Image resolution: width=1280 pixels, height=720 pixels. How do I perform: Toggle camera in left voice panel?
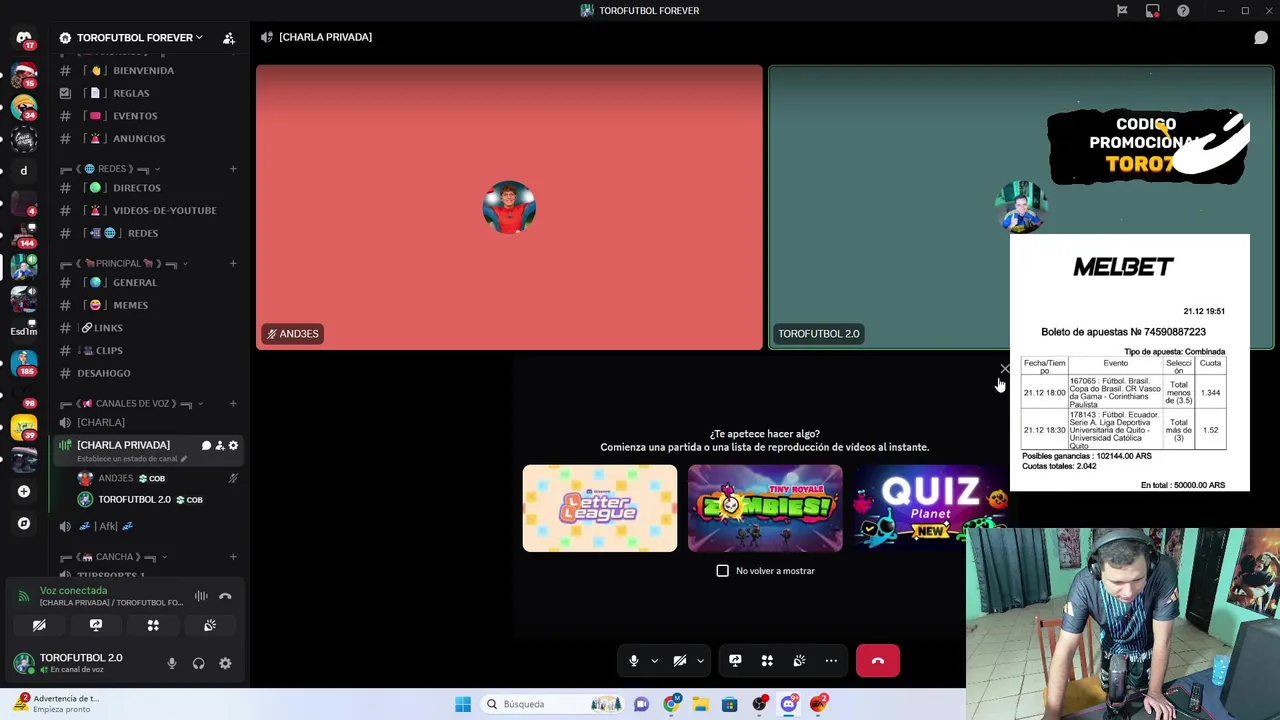(39, 625)
